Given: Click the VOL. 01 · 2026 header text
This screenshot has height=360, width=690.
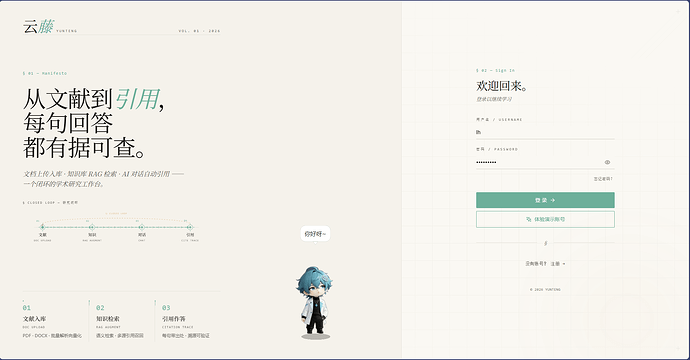Looking at the screenshot, I should 199,31.
